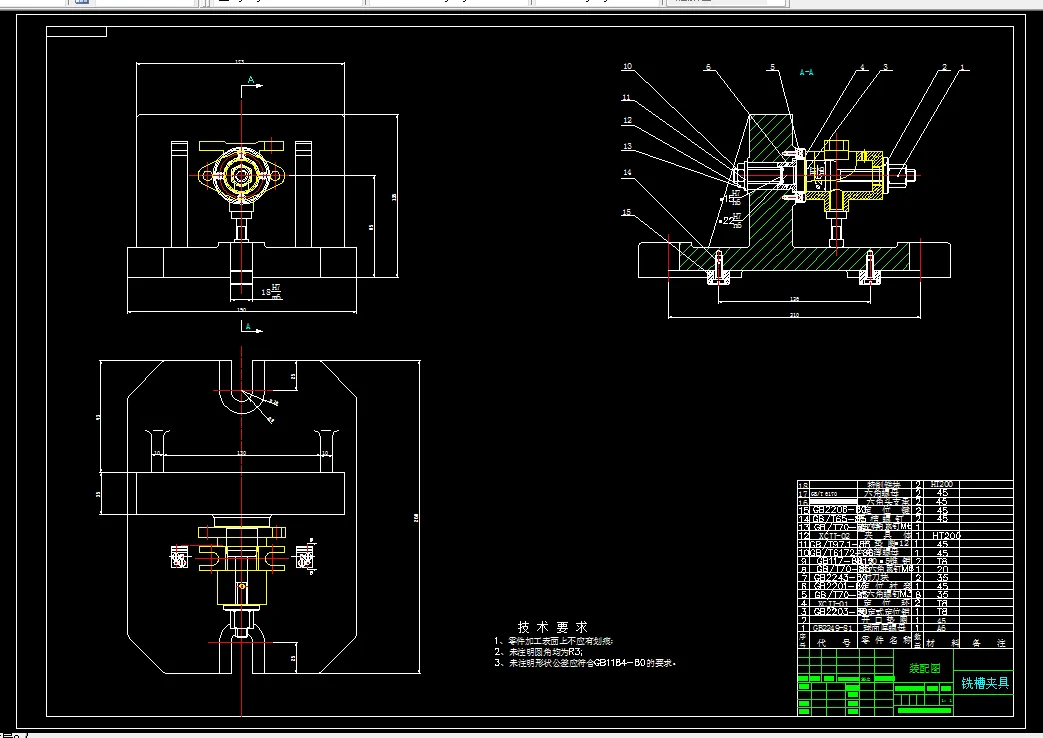Viewport: 1043px width, 738px height.
Task: Click the 装配图 label in title block
Action: (925, 668)
